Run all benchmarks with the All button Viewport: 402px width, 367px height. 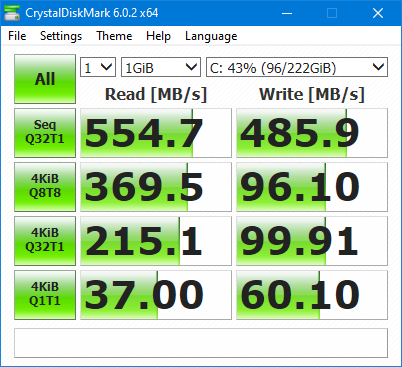45,79
